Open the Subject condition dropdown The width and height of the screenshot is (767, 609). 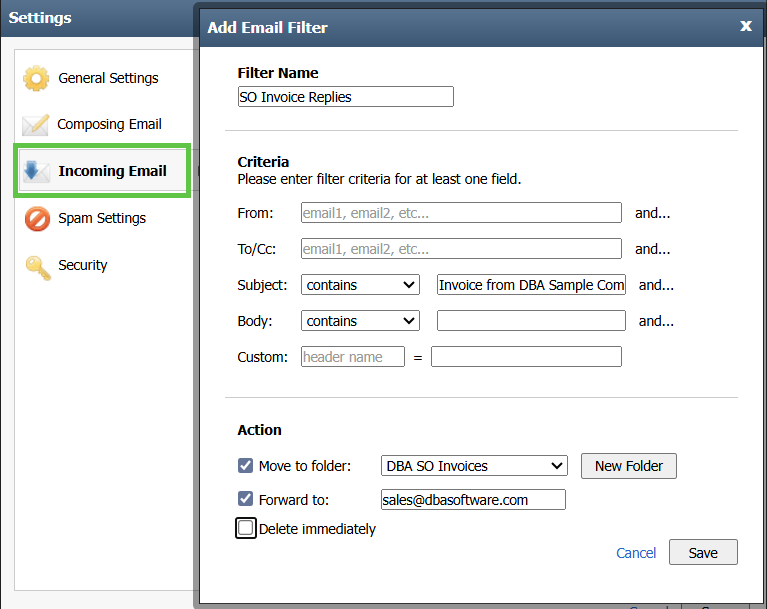pyautogui.click(x=360, y=285)
